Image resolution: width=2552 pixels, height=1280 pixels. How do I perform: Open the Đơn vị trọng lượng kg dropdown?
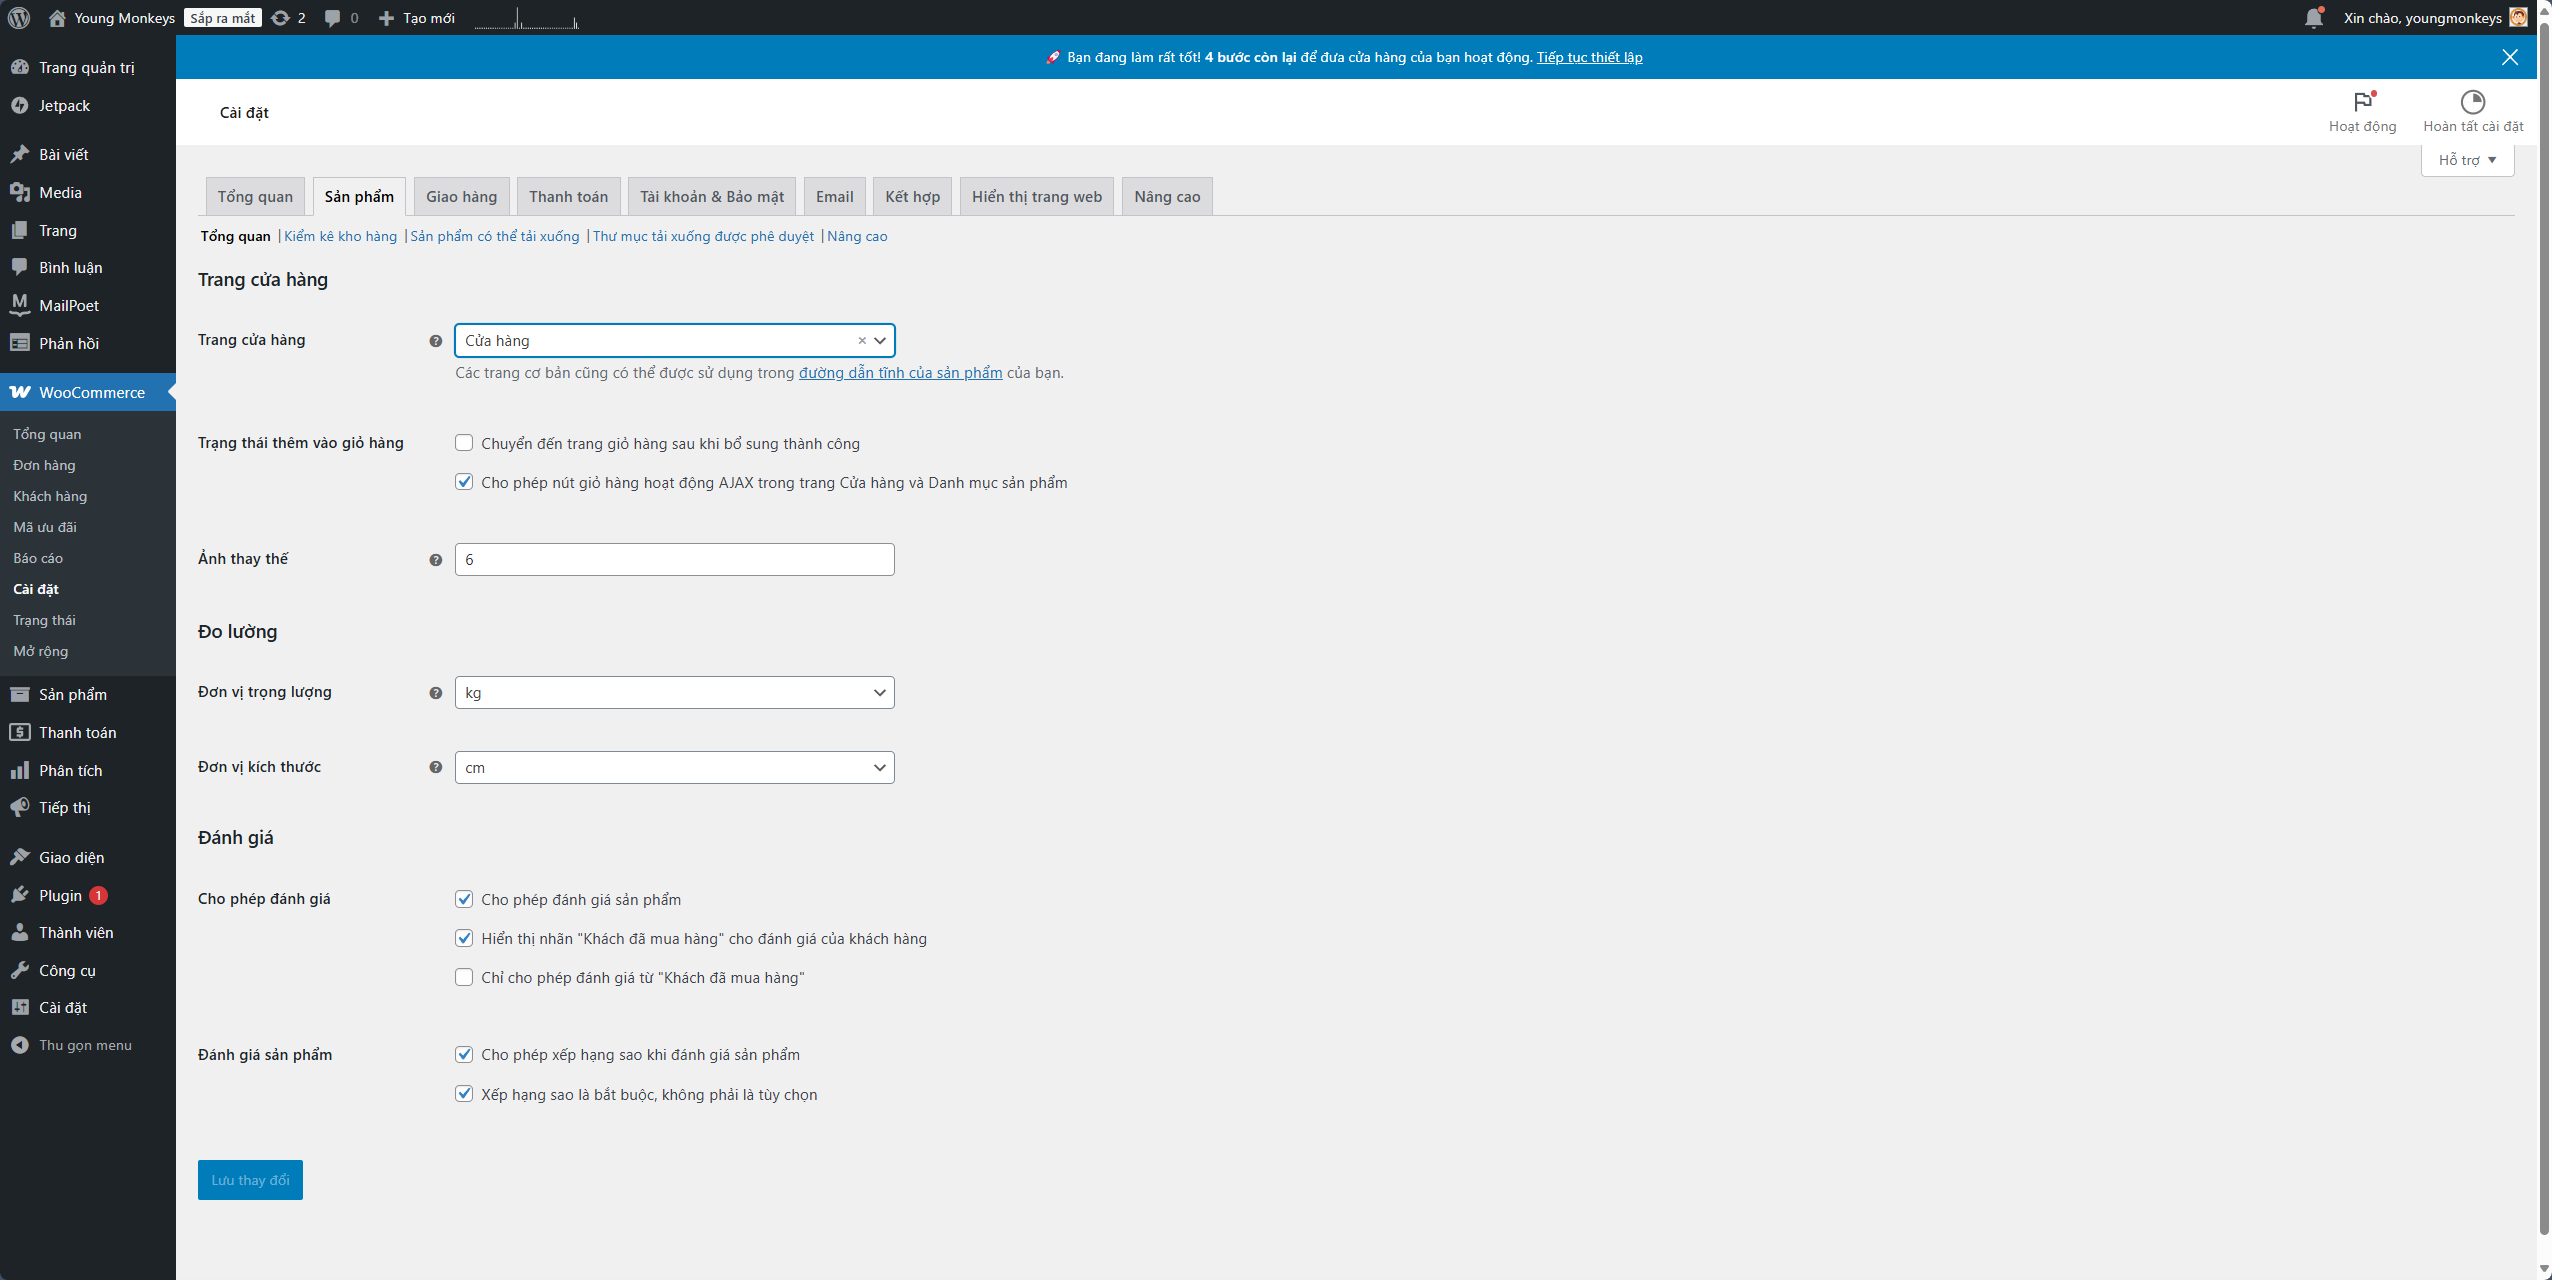pos(674,693)
